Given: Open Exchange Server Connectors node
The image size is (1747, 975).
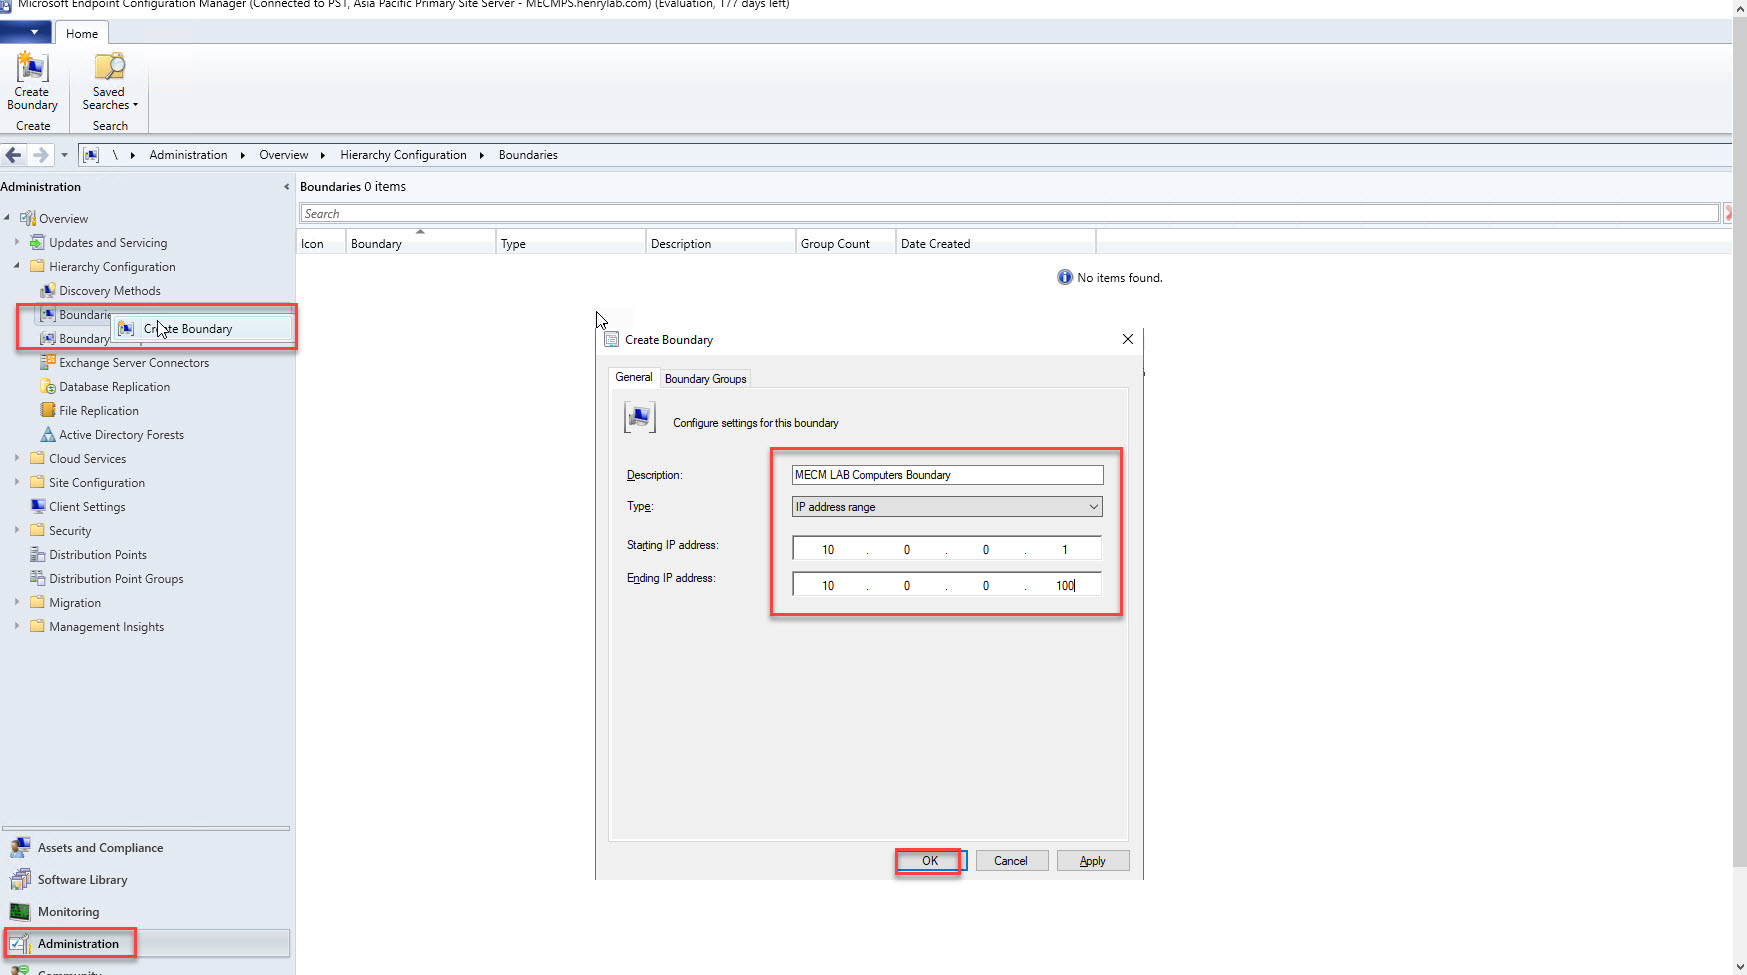Looking at the screenshot, I should [x=133, y=363].
